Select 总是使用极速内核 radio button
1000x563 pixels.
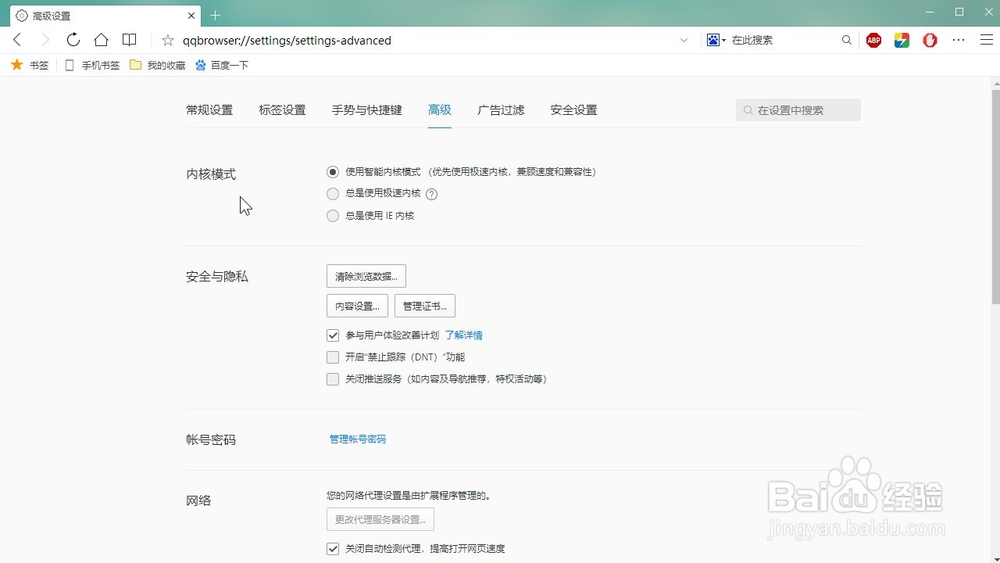(332, 194)
